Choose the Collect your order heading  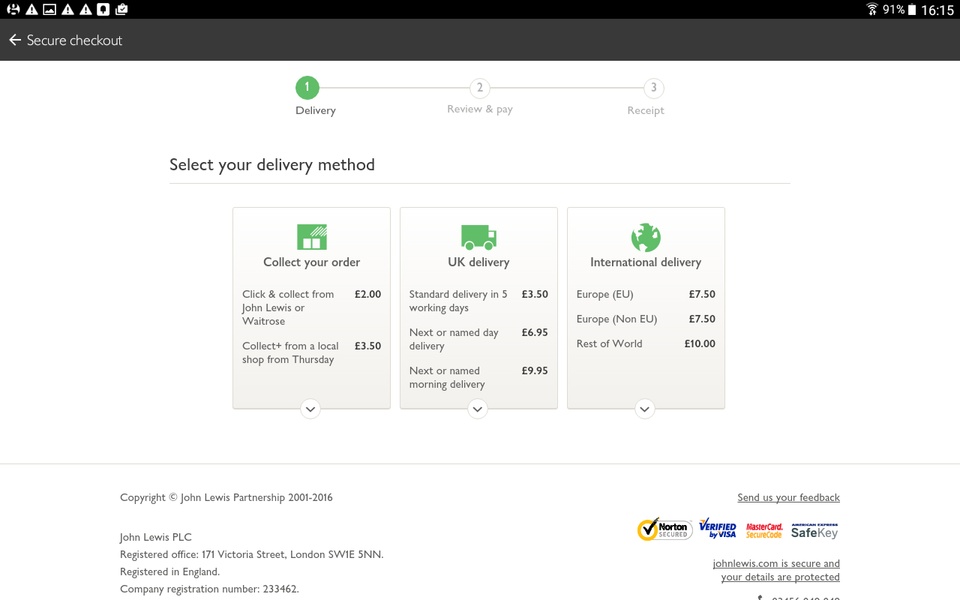(312, 262)
